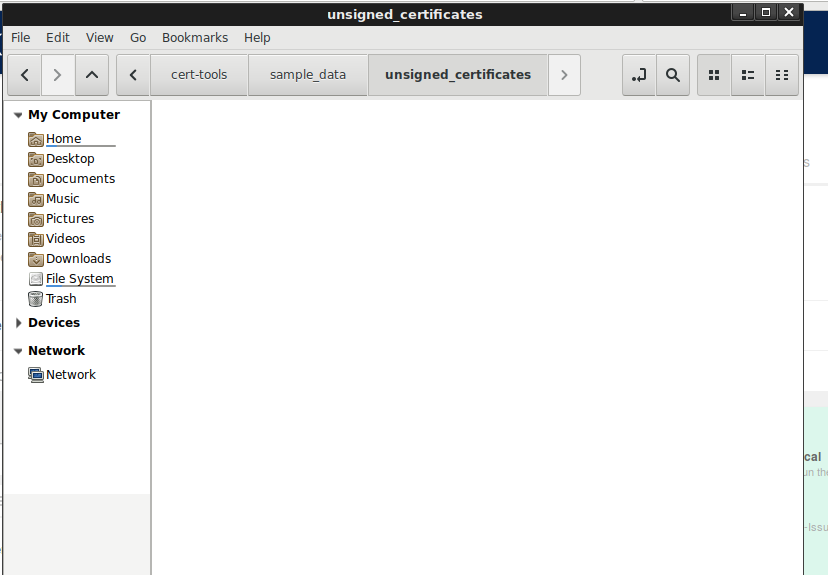The image size is (828, 575).
Task: Select the Devices heading
Action: [x=54, y=323]
